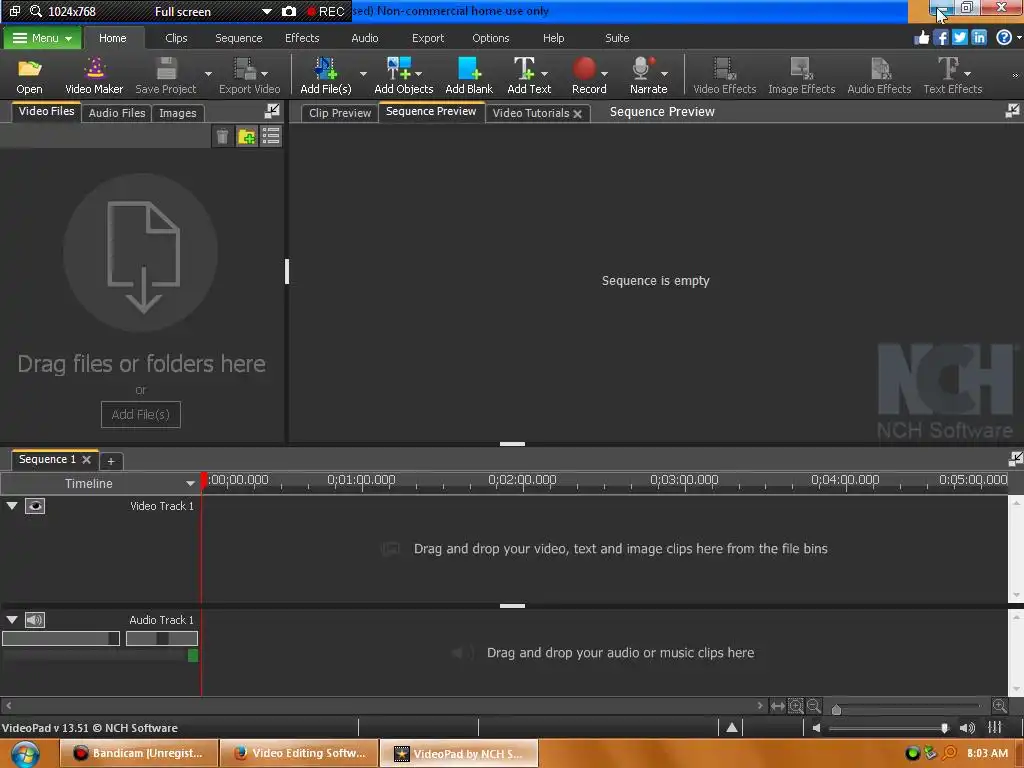The height and width of the screenshot is (768, 1024).
Task: Click the bin delete trash icon
Action: coord(222,136)
